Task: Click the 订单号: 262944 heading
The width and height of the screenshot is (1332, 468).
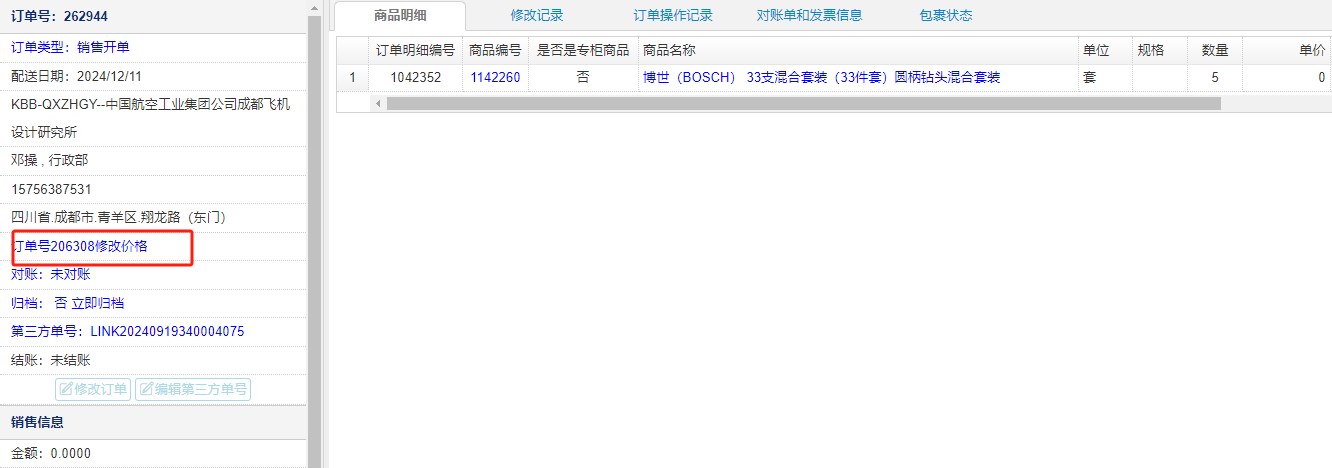Action: [59, 17]
